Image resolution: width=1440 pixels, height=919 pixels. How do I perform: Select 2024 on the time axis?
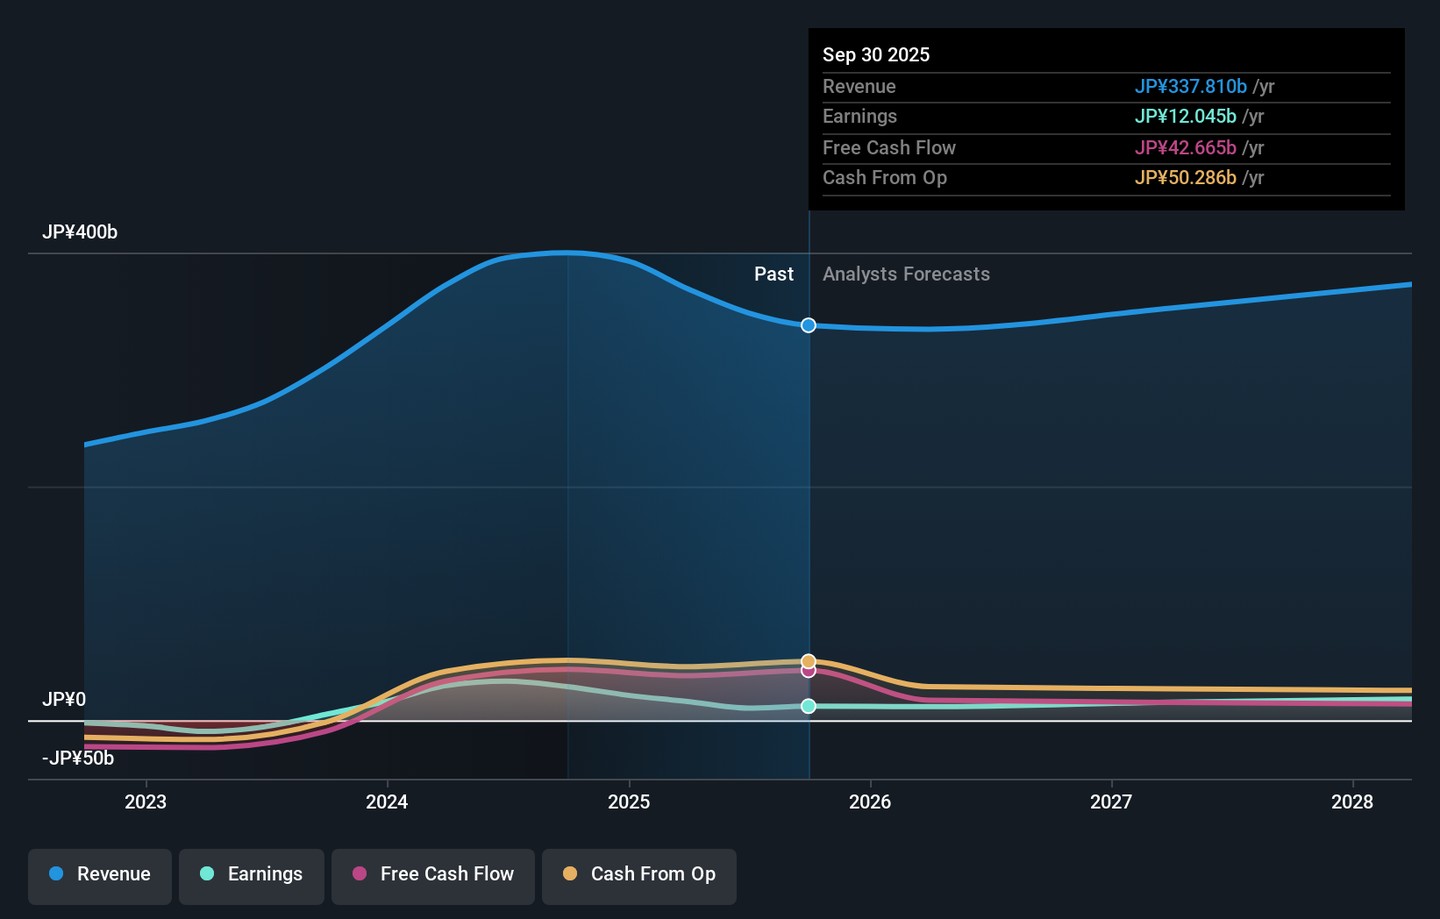(387, 802)
